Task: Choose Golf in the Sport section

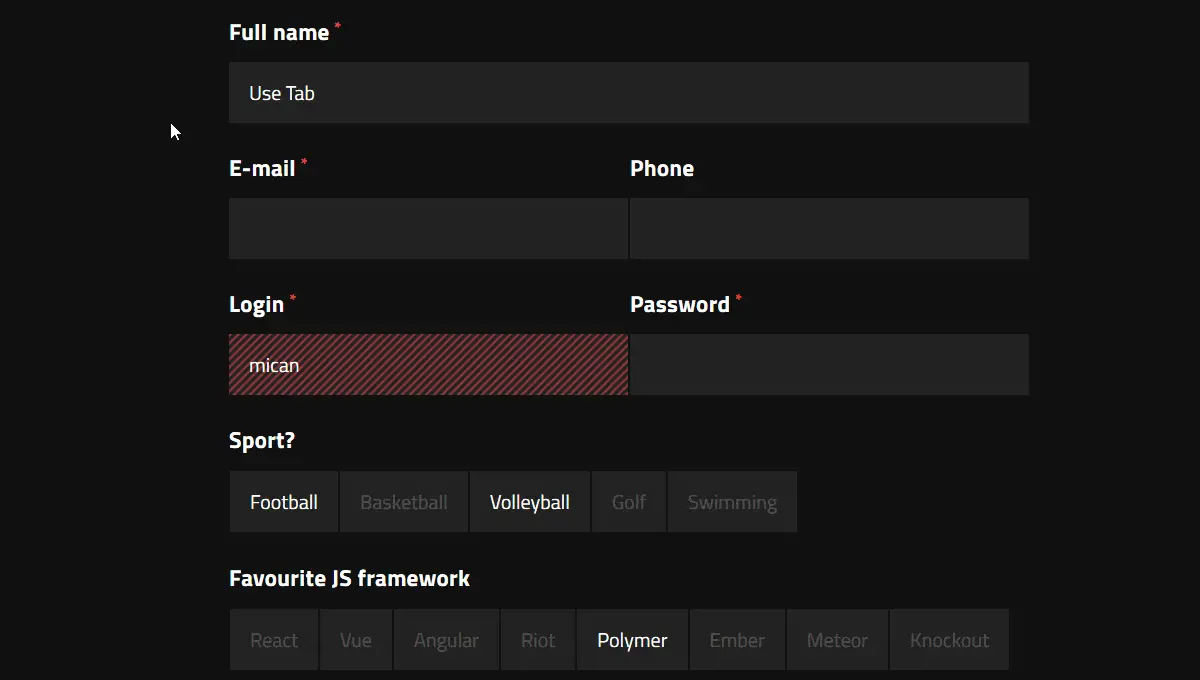Action: (x=628, y=501)
